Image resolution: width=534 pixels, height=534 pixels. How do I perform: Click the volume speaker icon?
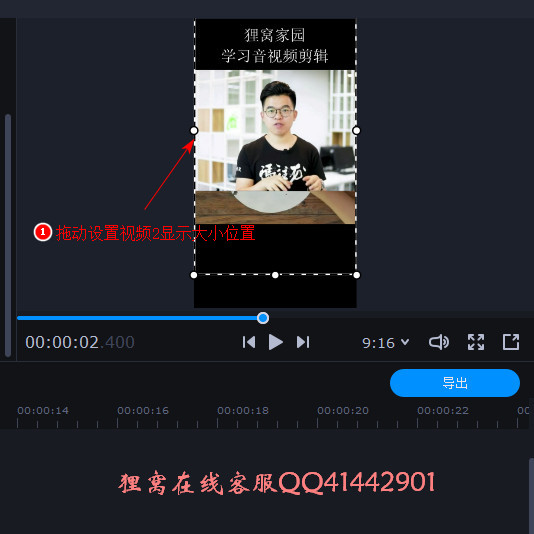click(x=439, y=342)
